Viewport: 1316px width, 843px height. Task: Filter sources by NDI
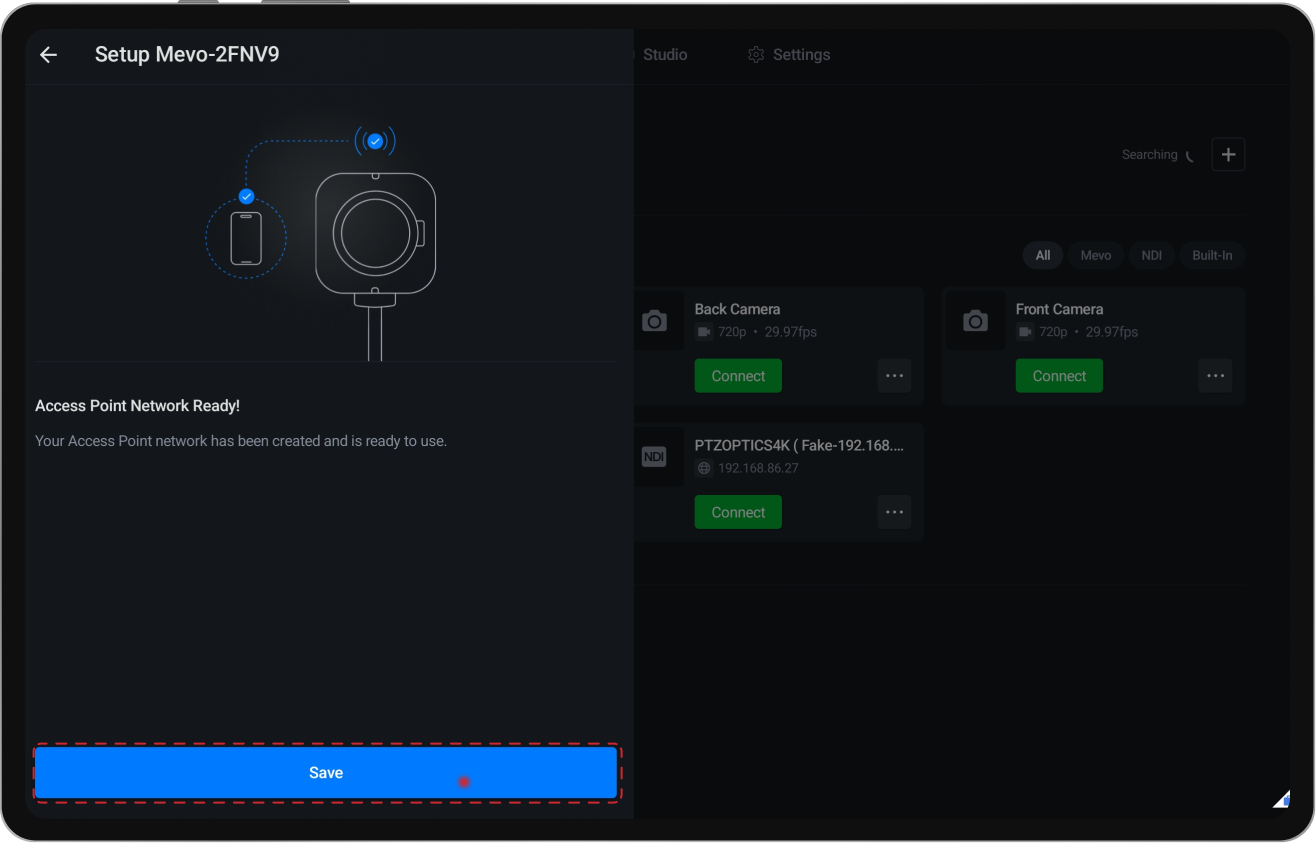(x=1152, y=255)
